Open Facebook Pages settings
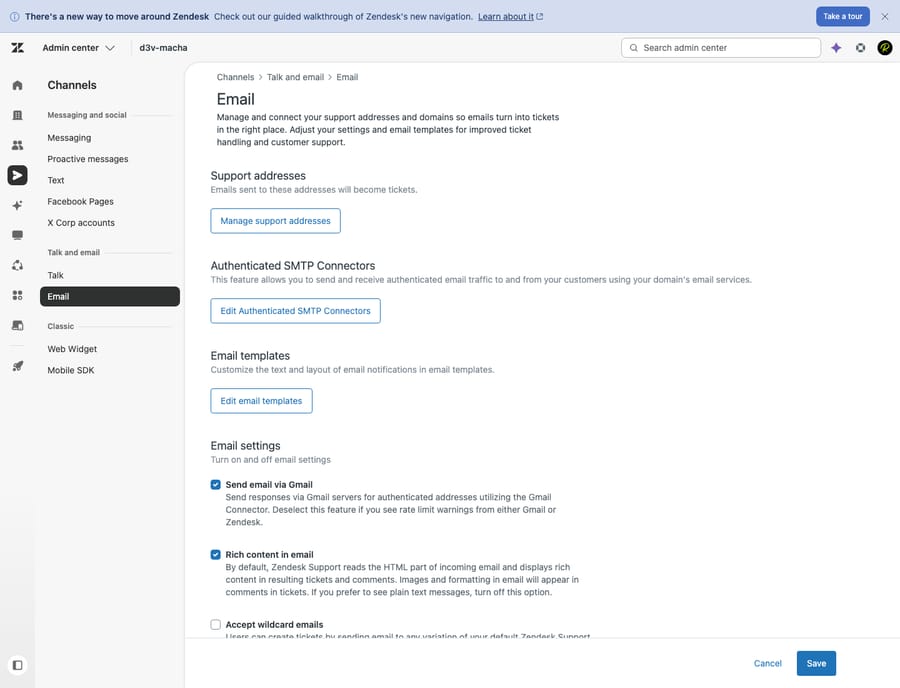 [80, 201]
